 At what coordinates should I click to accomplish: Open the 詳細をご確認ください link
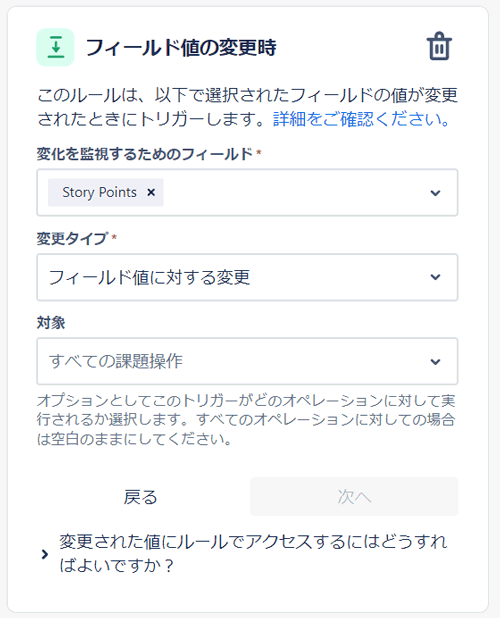click(361, 119)
